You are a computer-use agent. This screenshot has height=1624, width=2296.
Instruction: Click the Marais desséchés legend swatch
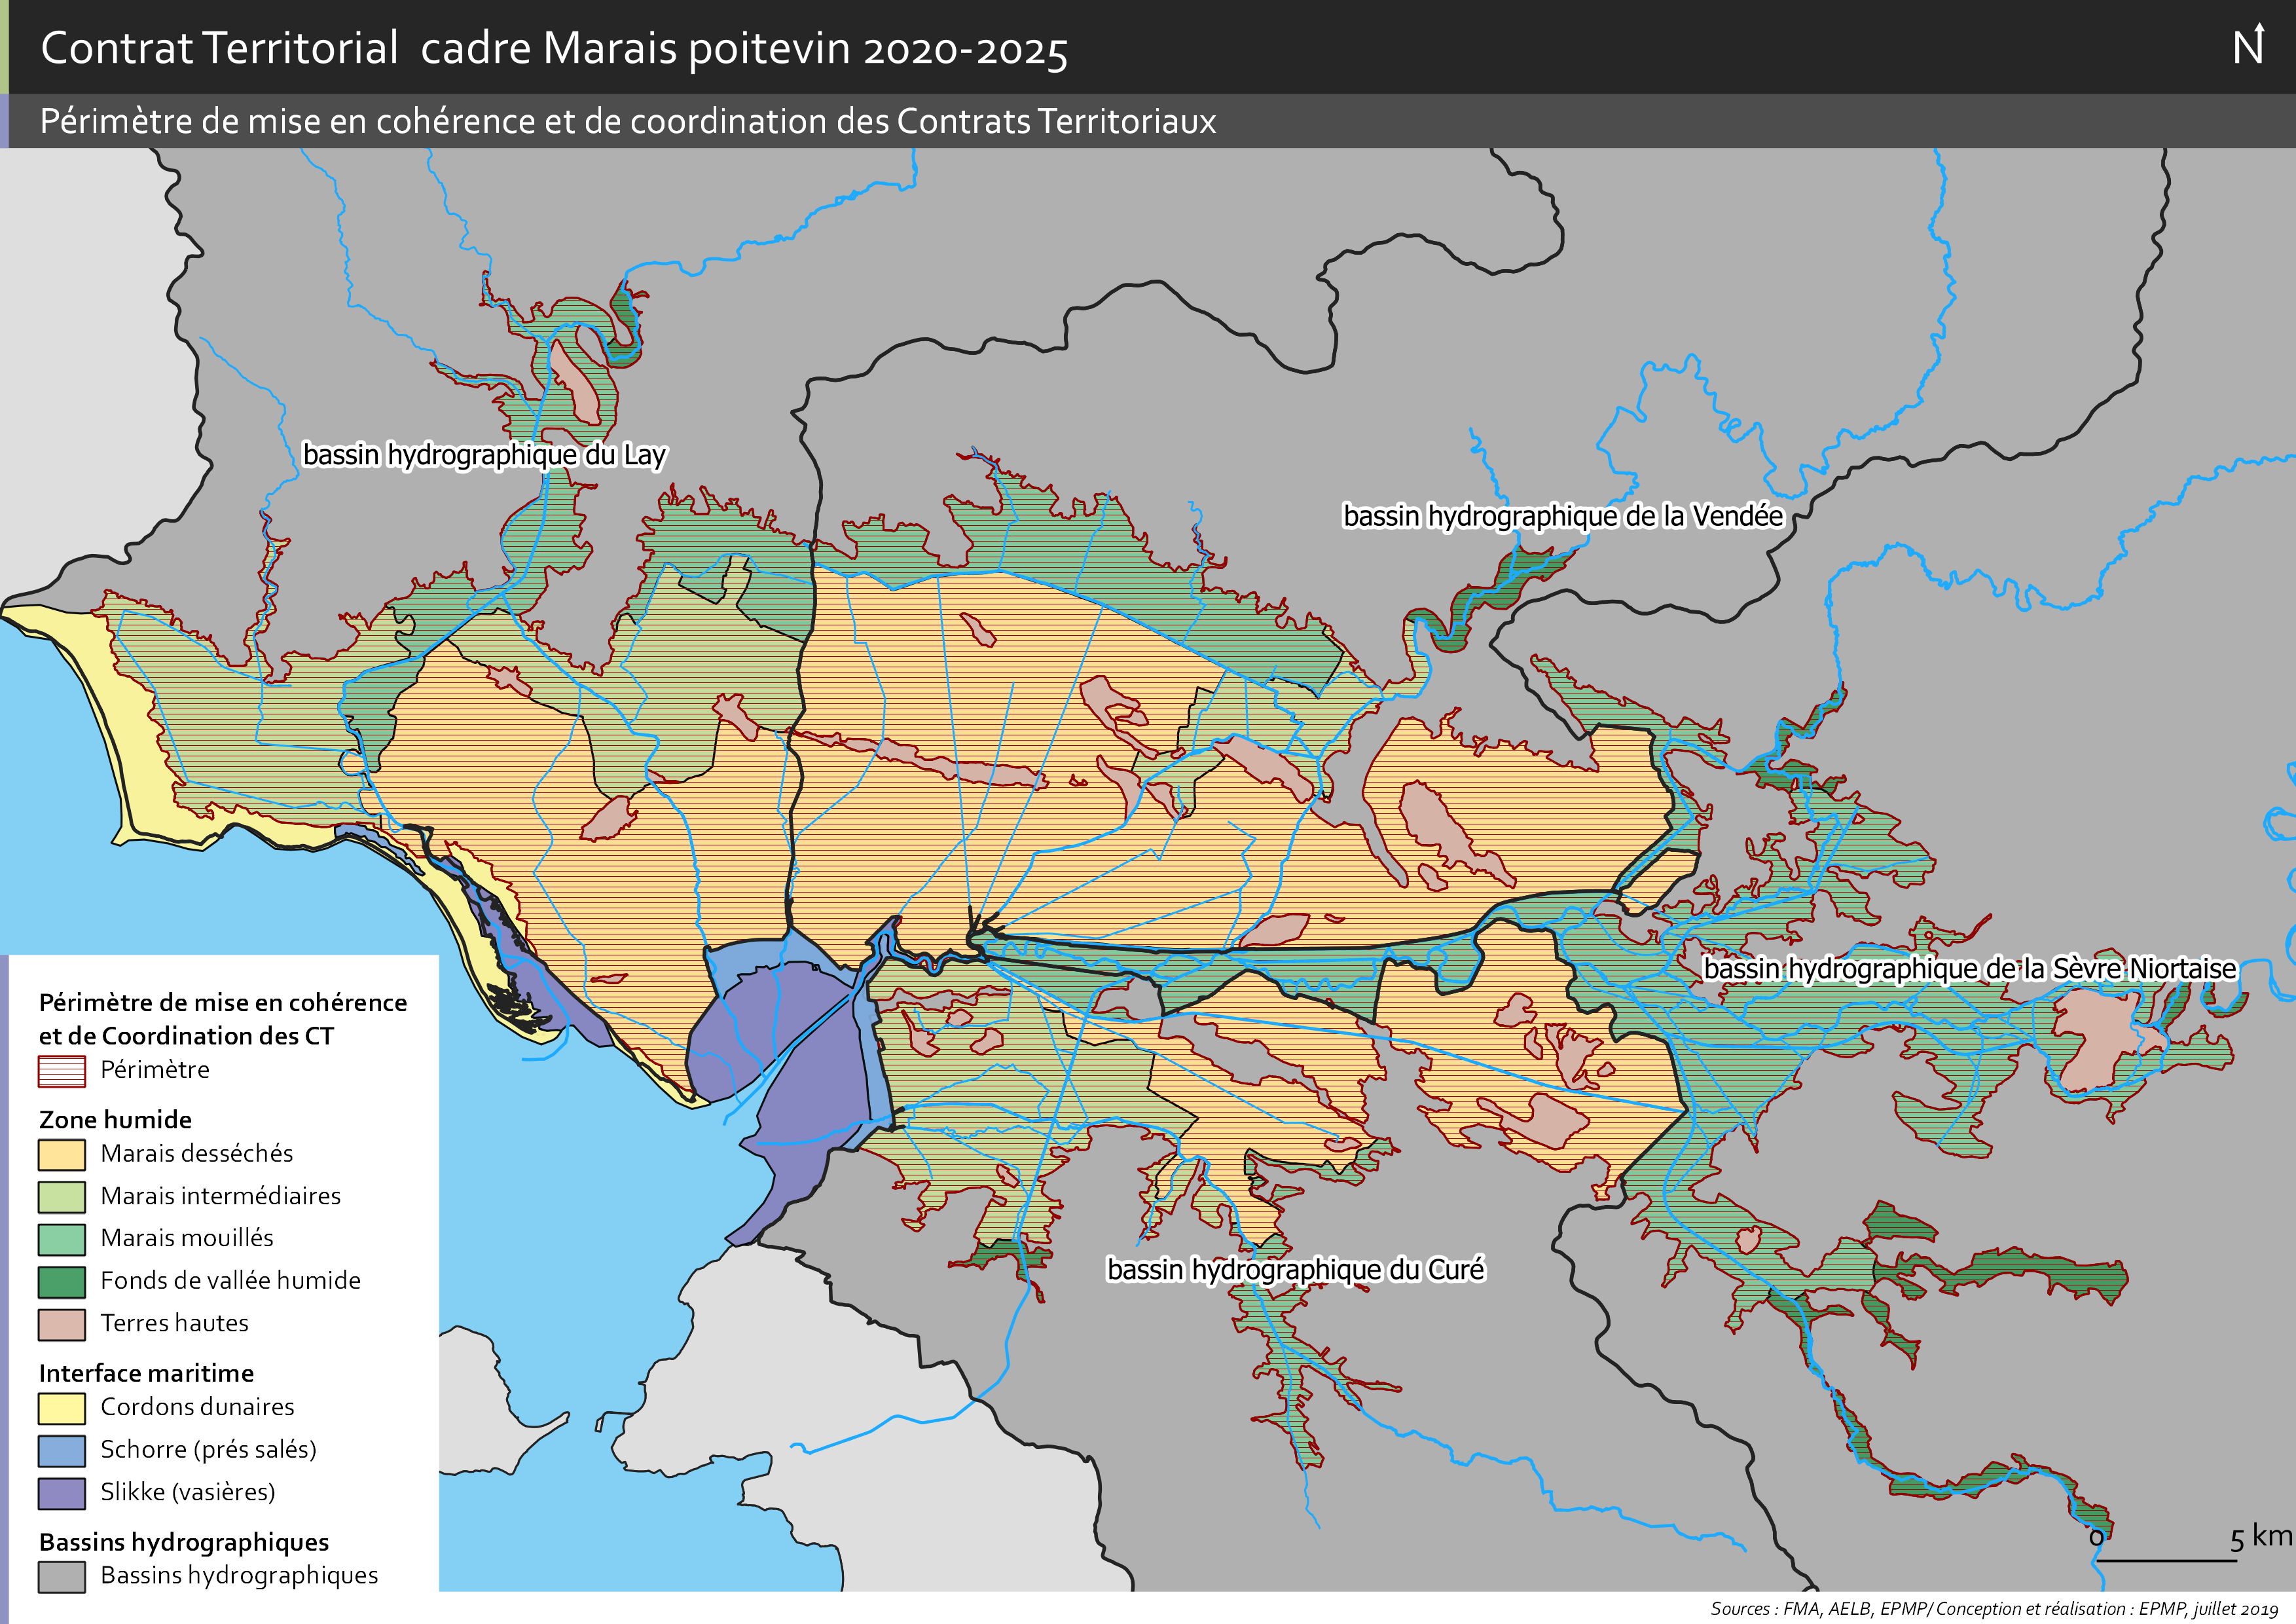61,1154
